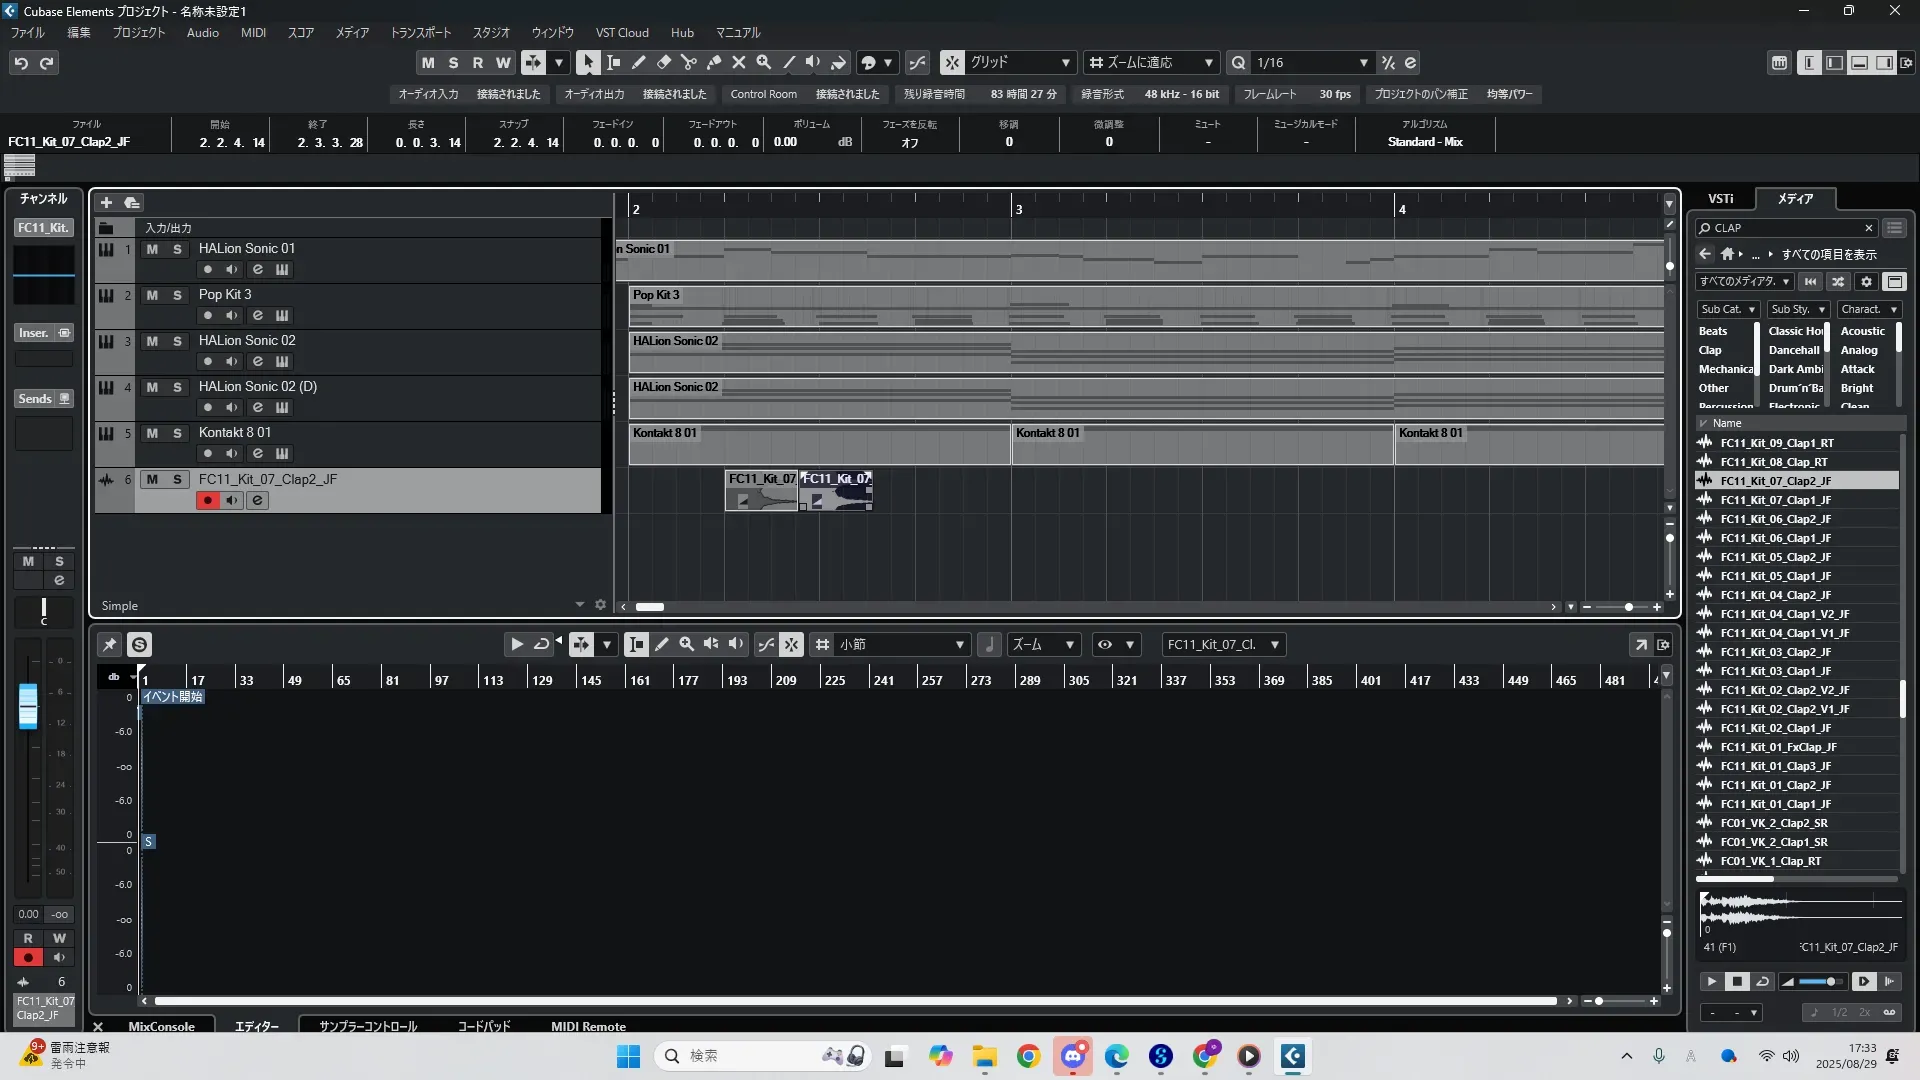
Task: Select the Glue tool
Action: [x=713, y=62]
